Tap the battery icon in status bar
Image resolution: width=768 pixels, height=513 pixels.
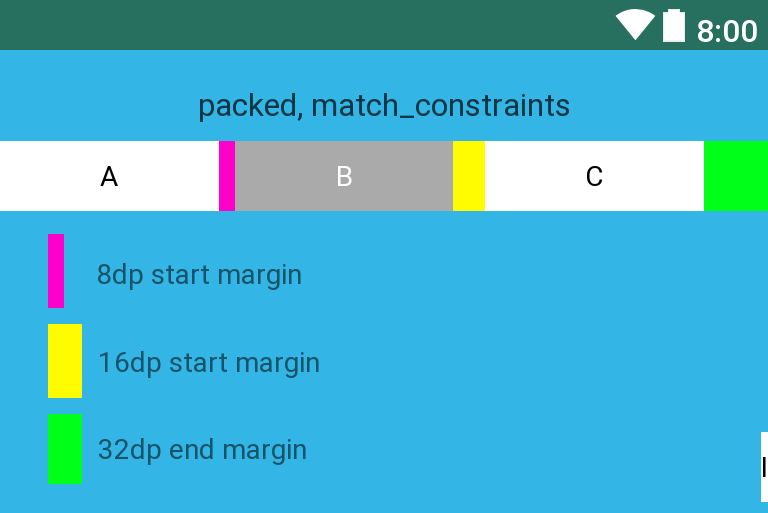tap(674, 25)
